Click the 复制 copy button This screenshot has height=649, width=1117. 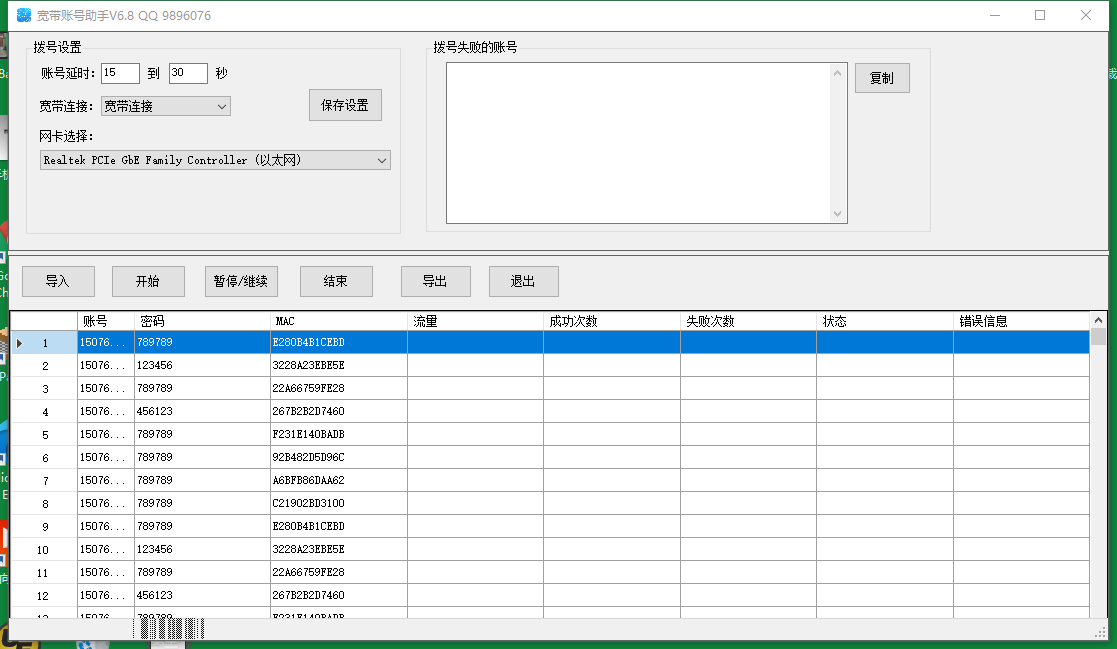[881, 79]
